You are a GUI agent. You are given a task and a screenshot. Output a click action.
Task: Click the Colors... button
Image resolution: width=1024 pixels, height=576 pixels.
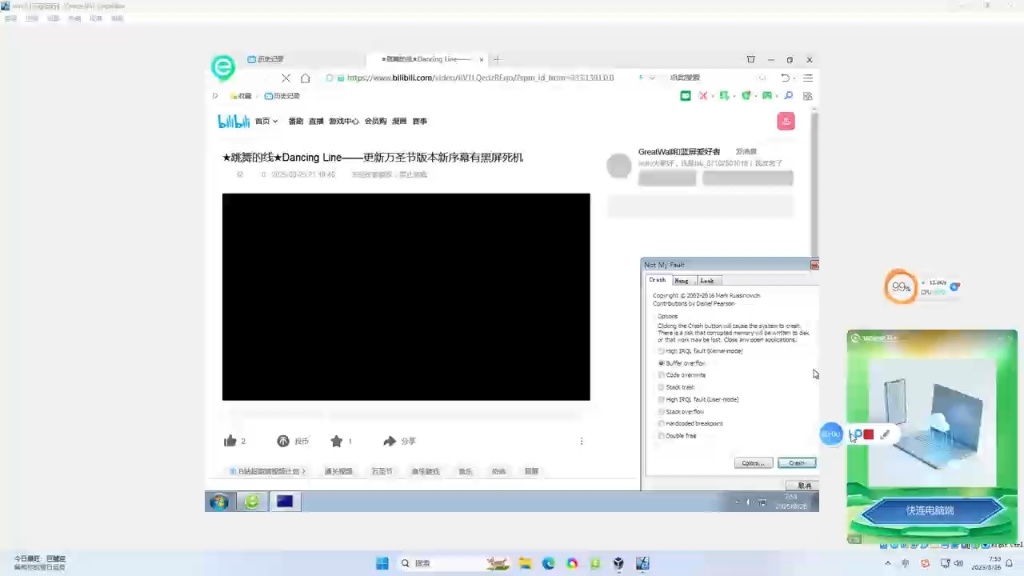click(x=753, y=463)
